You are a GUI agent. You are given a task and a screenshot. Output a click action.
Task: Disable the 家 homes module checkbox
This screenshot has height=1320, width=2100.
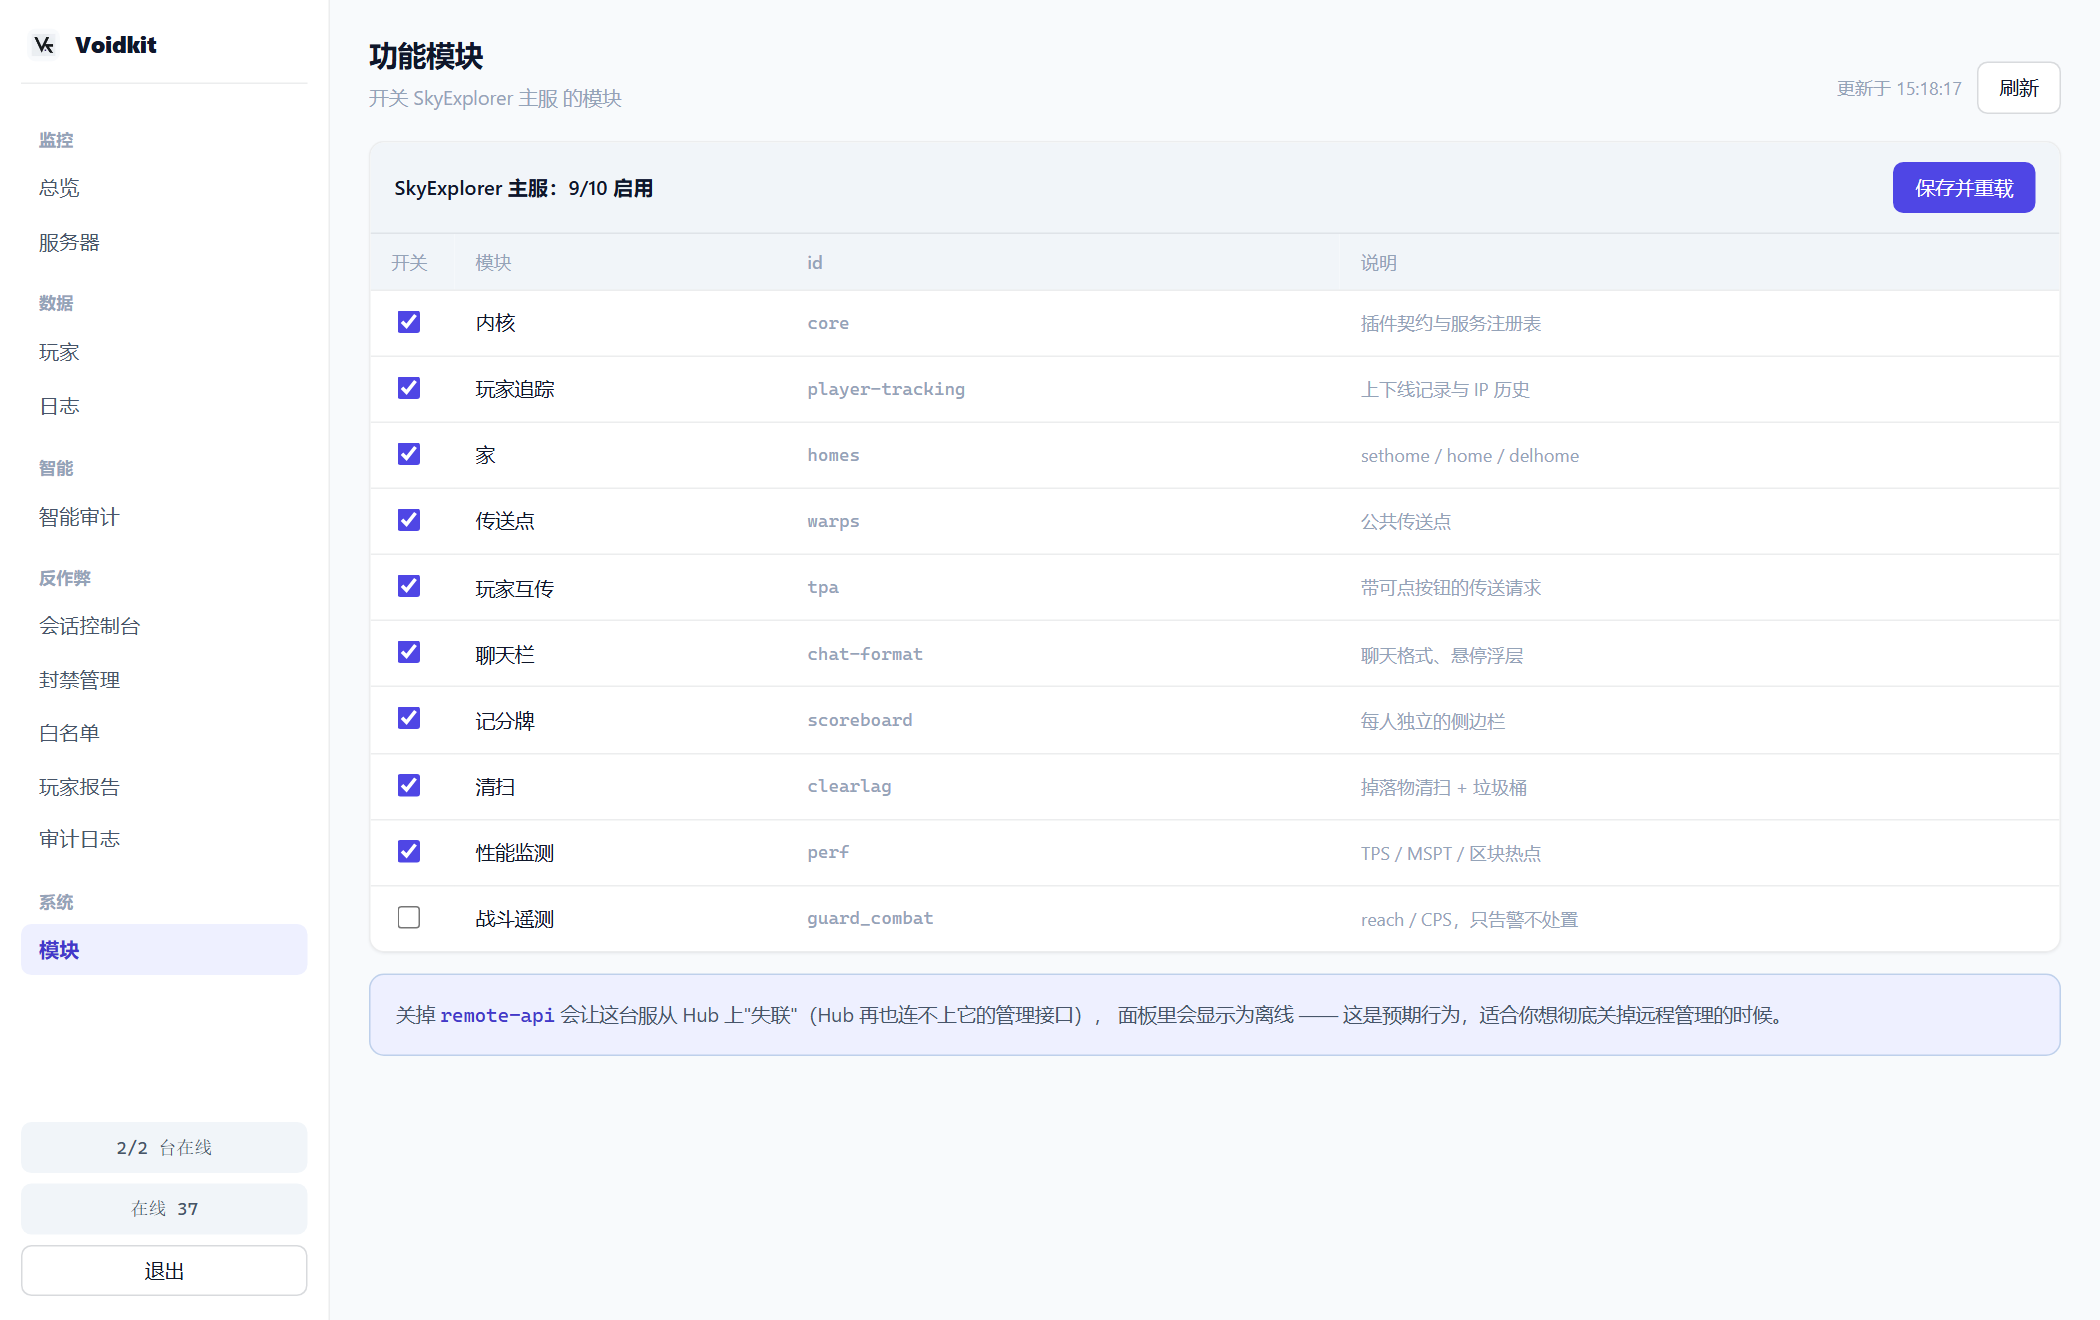point(409,454)
